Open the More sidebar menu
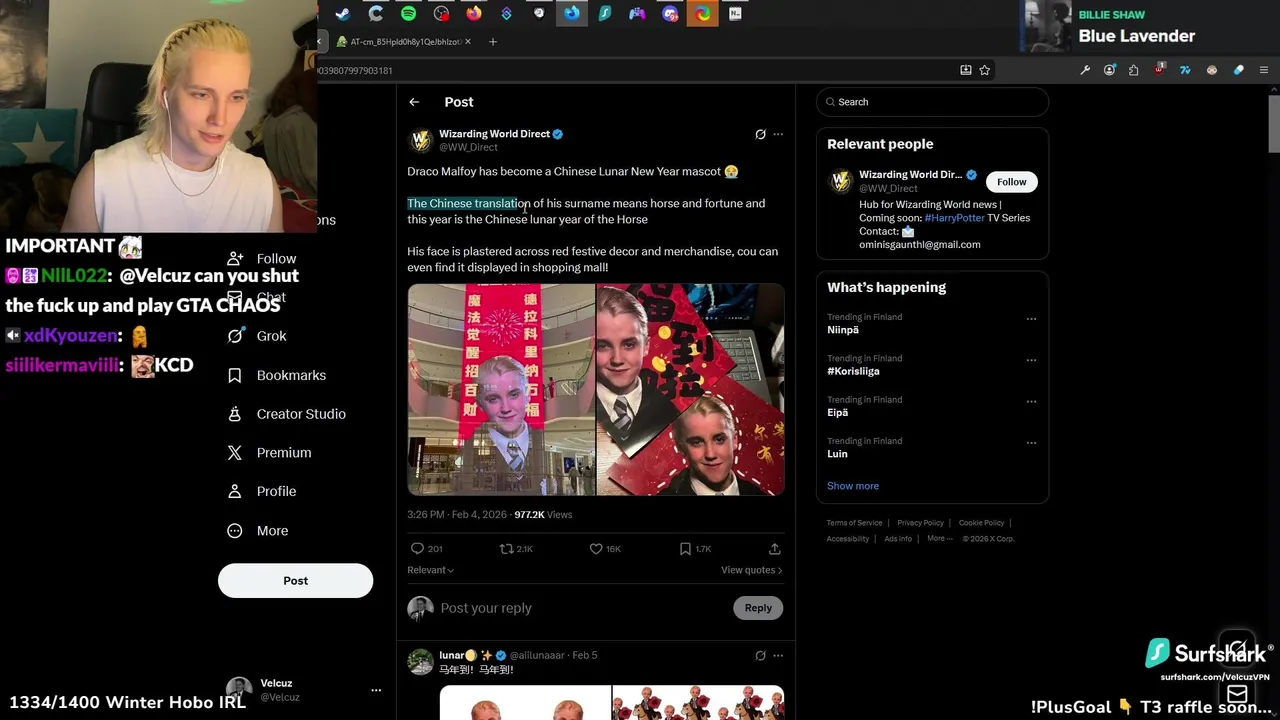Screen dimensions: 1280x720 coord(257,531)
